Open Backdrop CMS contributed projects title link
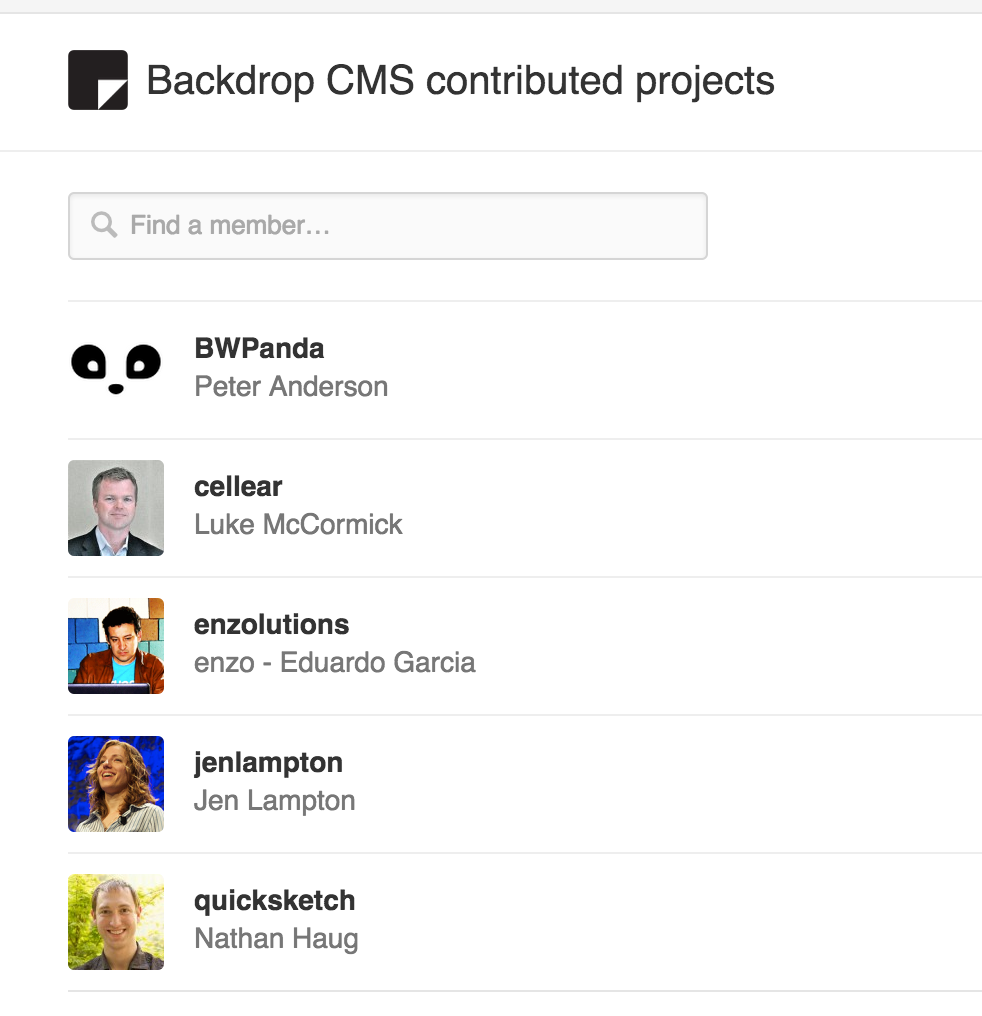 coord(460,80)
